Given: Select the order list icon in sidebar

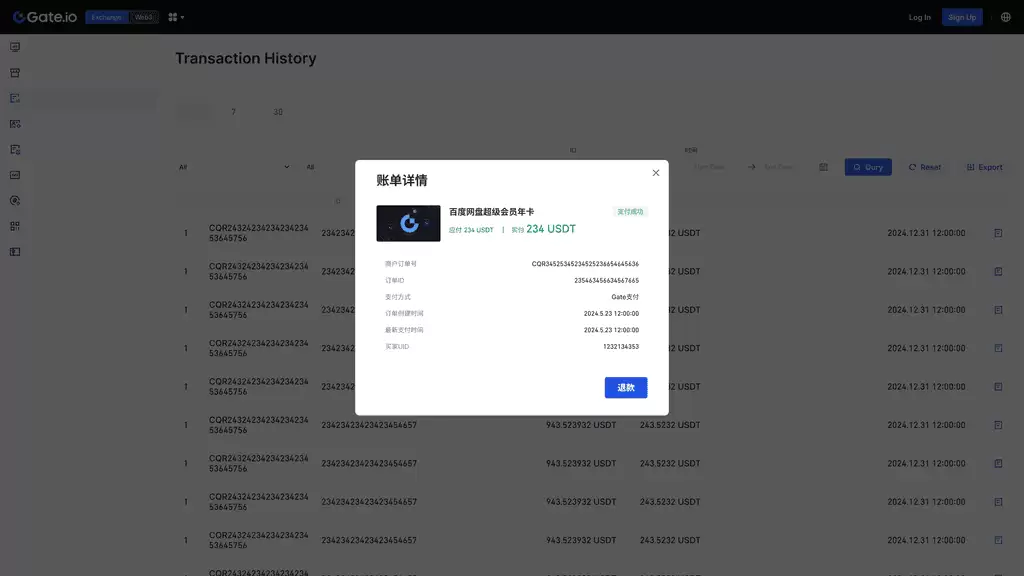Looking at the screenshot, I should pyautogui.click(x=15, y=99).
